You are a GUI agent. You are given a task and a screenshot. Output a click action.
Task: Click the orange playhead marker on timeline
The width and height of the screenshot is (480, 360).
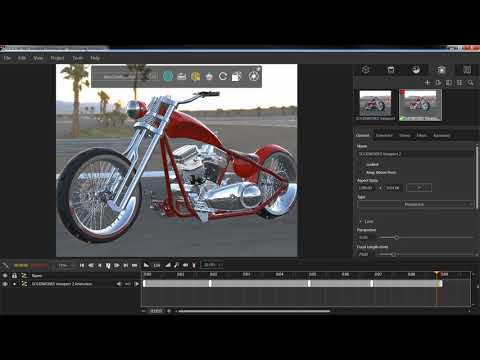coord(437,274)
